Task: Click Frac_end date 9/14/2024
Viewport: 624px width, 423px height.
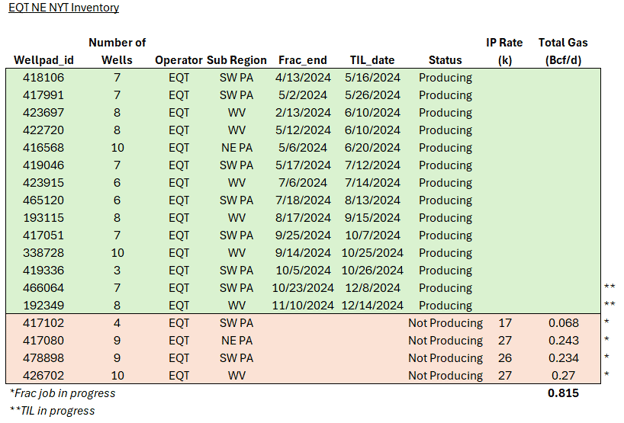Action: (303, 253)
